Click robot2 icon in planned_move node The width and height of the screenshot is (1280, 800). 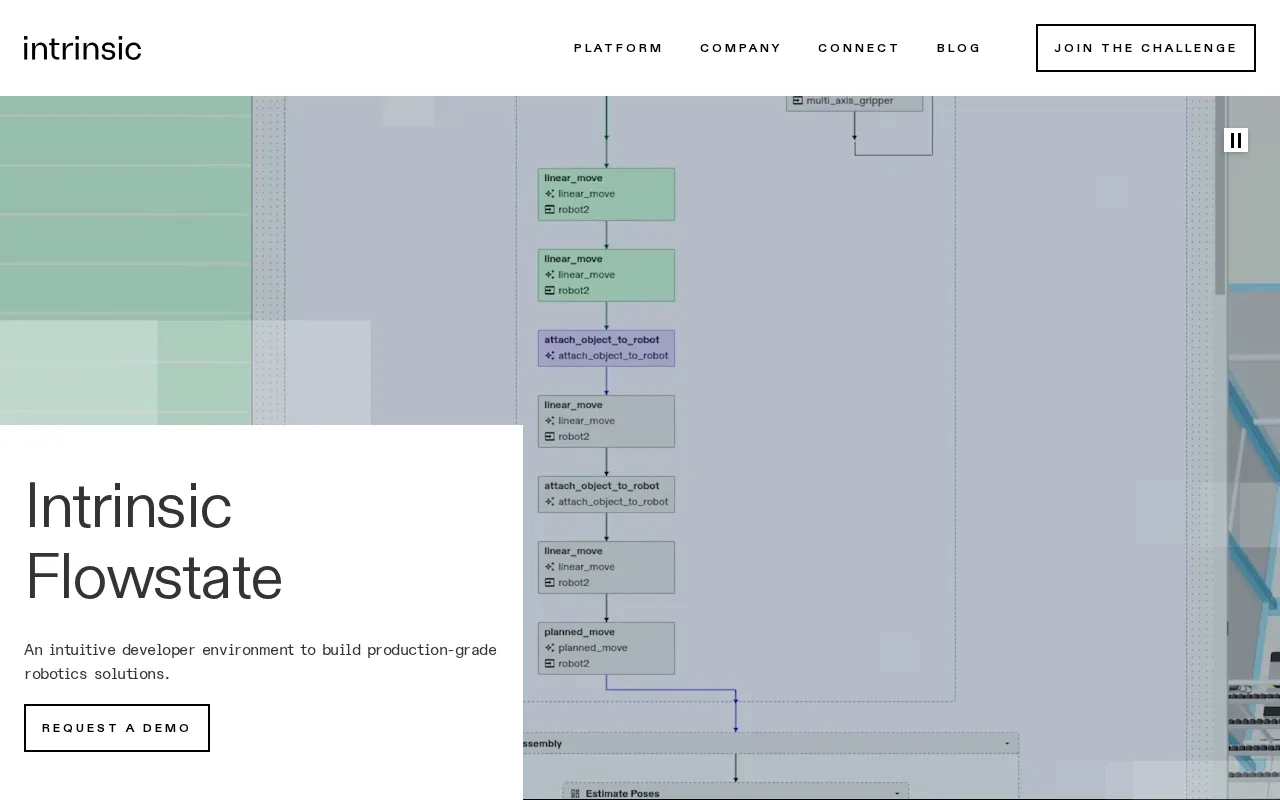550,664
